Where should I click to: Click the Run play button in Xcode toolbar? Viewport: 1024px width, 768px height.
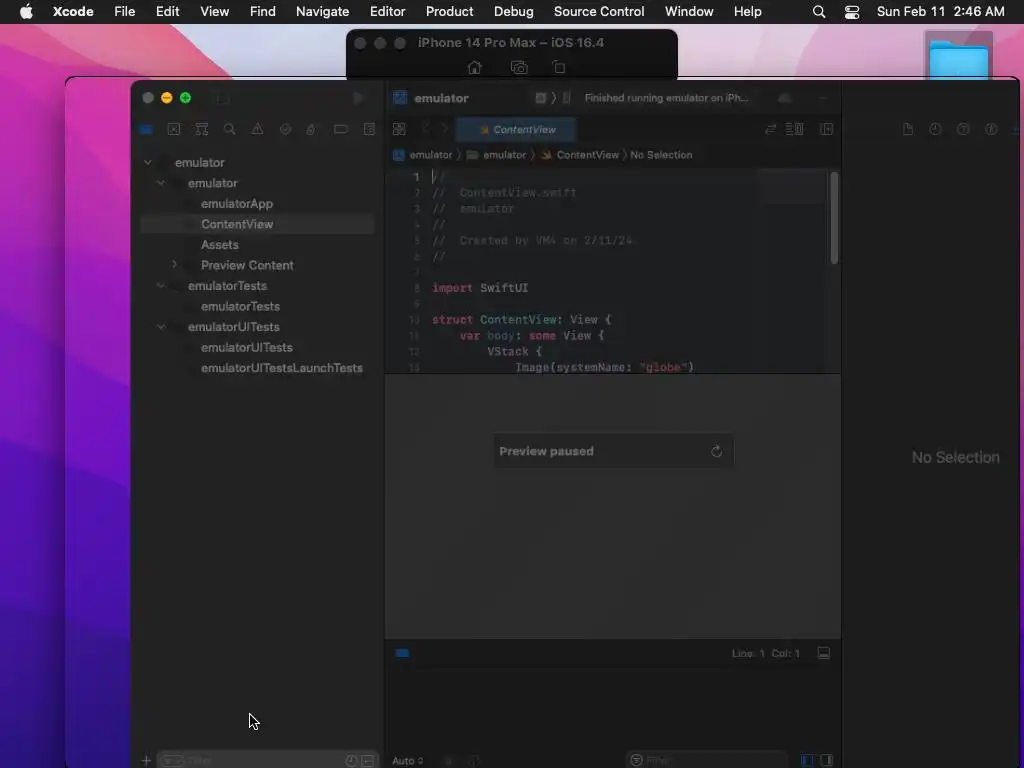coord(358,98)
